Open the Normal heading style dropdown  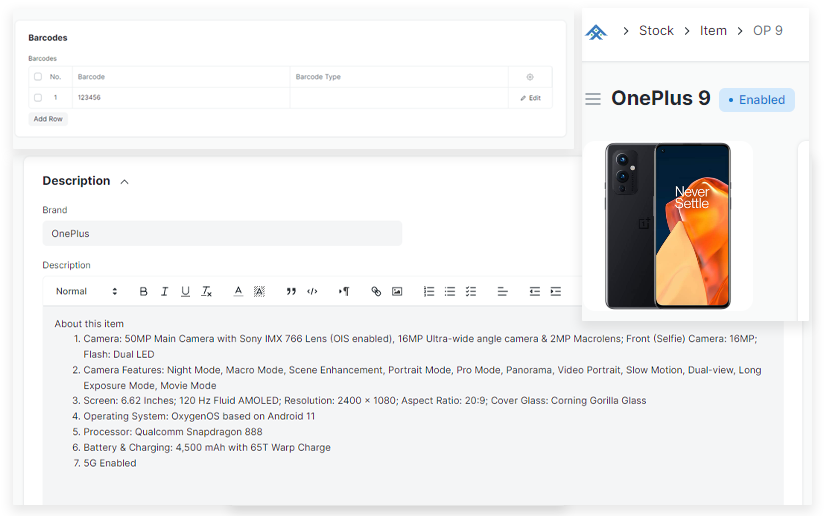click(x=86, y=291)
